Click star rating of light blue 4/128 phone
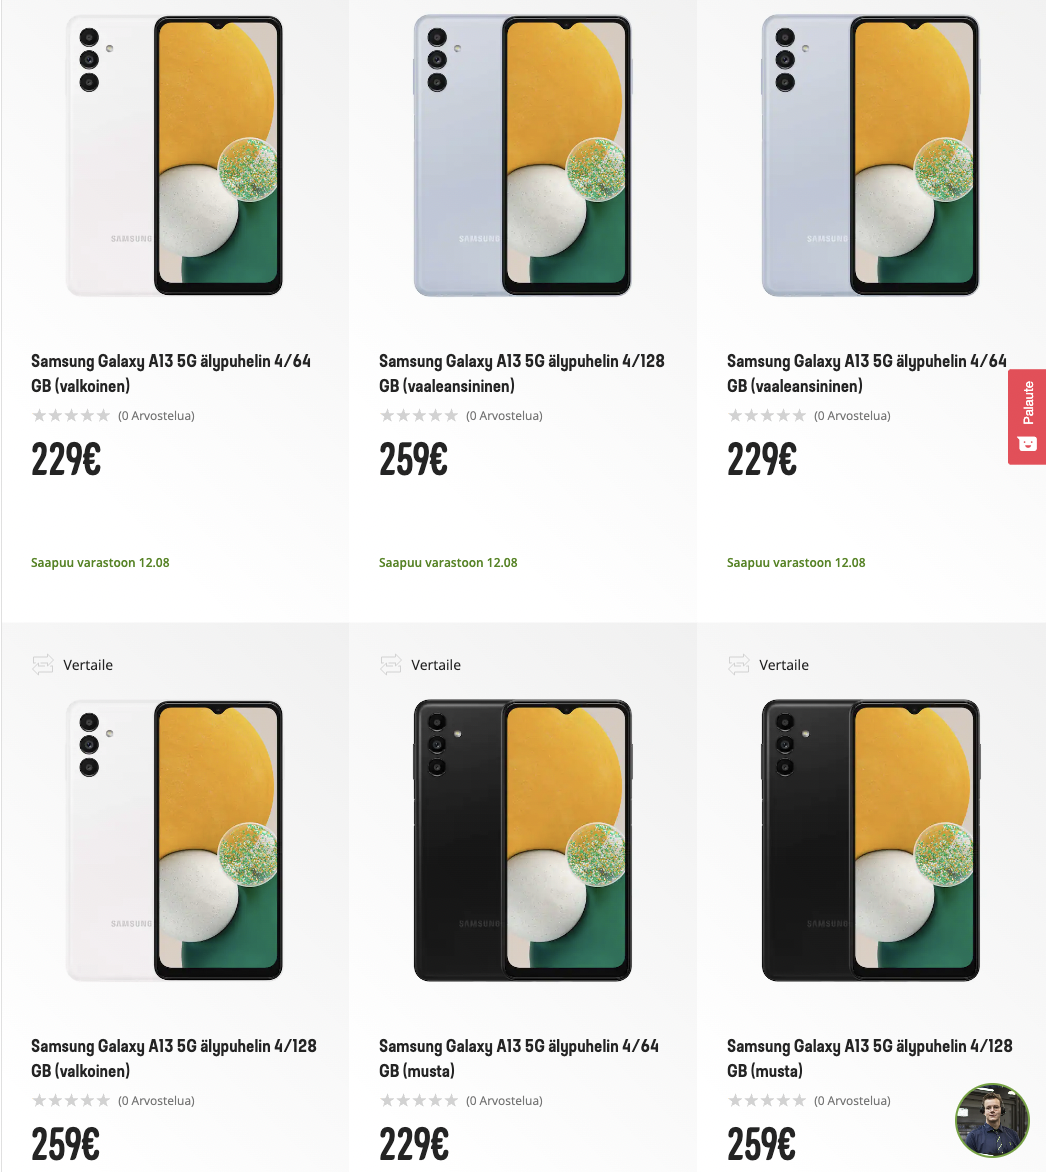 coord(418,416)
